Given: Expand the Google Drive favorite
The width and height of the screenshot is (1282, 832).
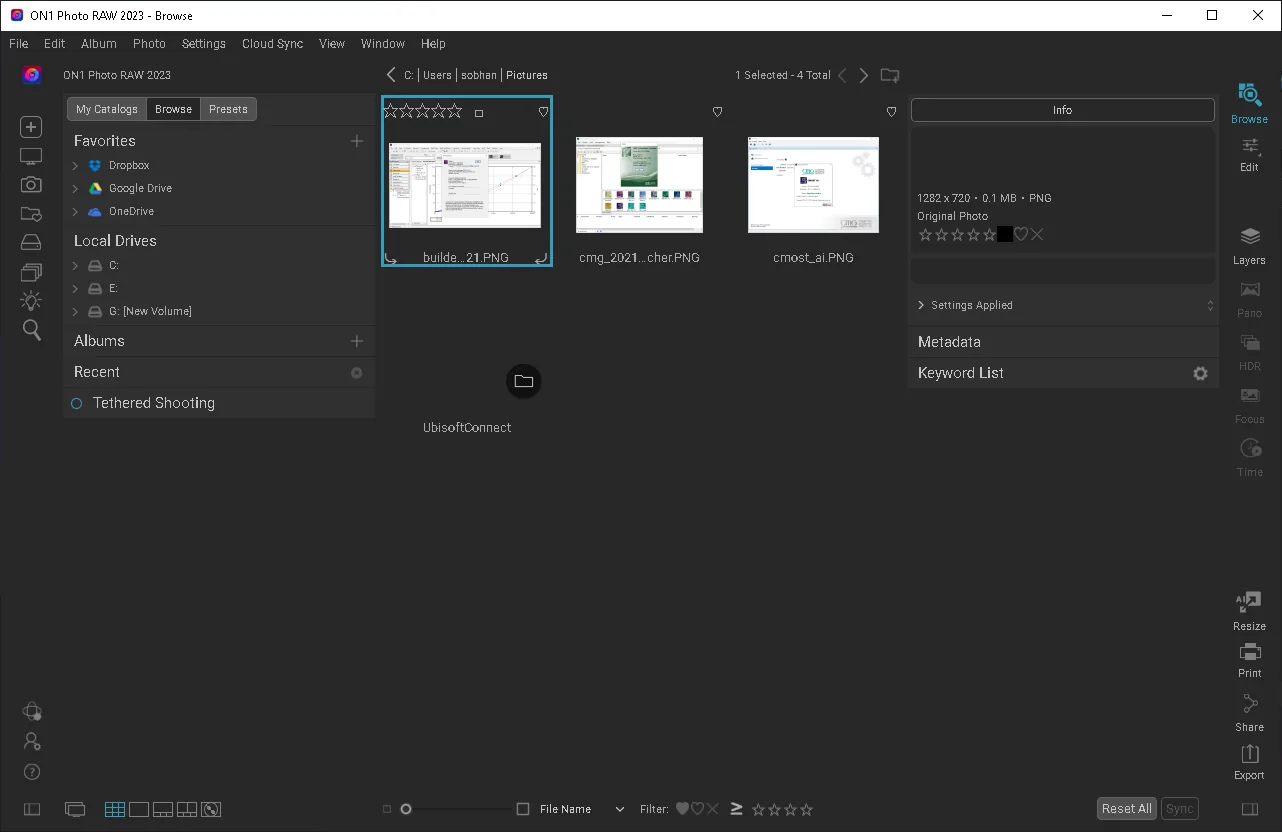Looking at the screenshot, I should pos(75,188).
